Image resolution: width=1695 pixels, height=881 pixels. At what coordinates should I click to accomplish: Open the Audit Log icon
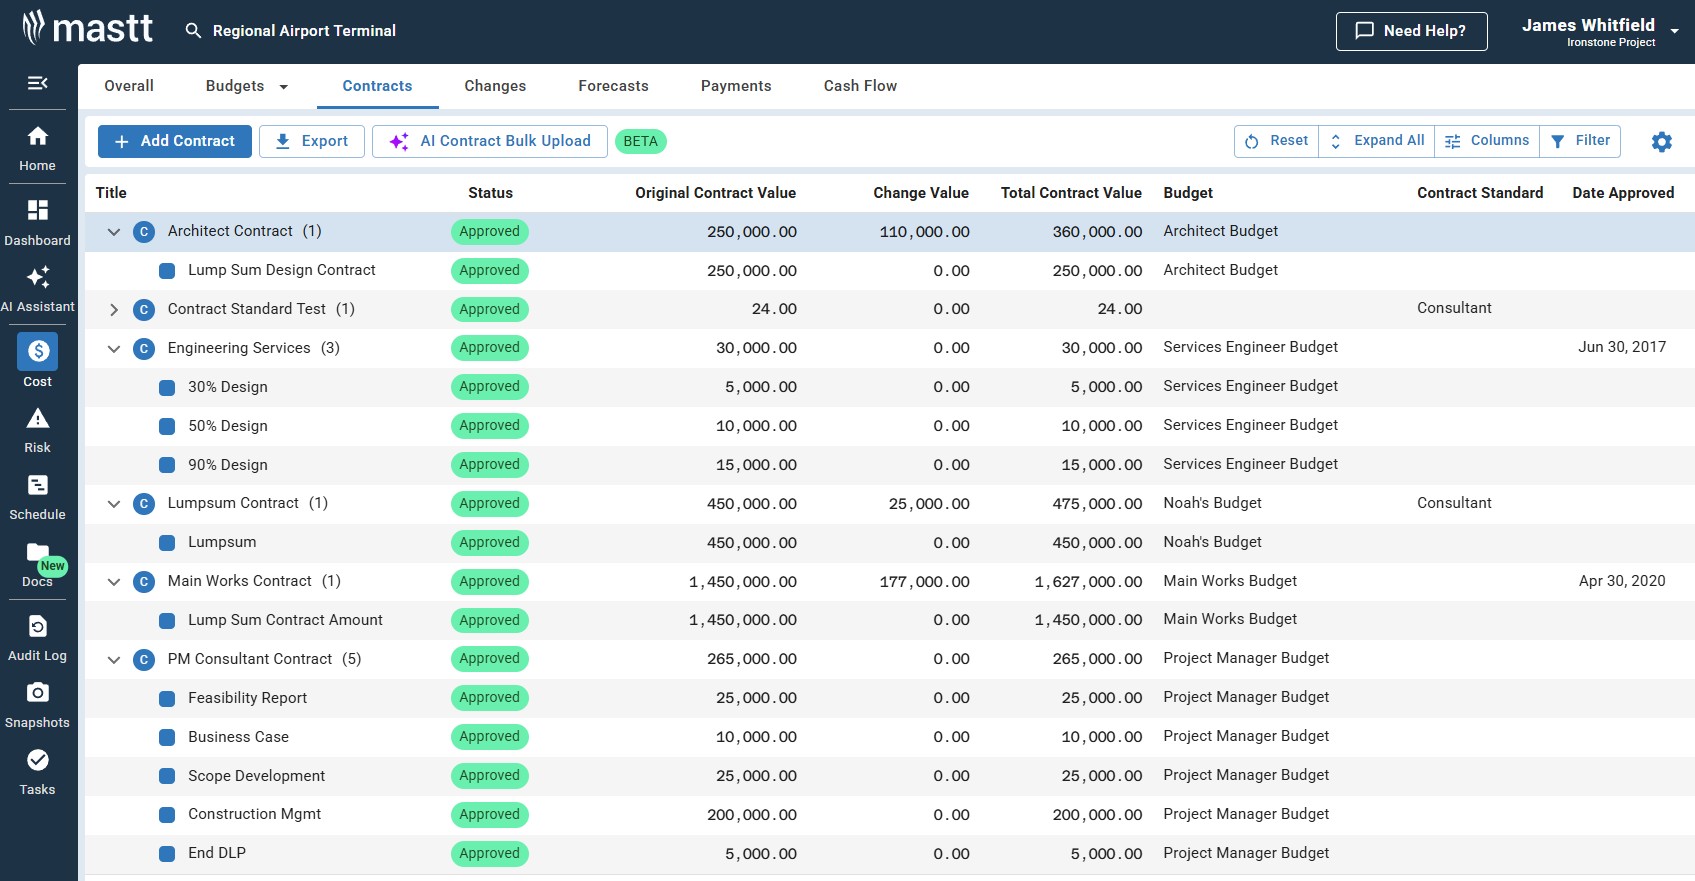[x=37, y=626]
